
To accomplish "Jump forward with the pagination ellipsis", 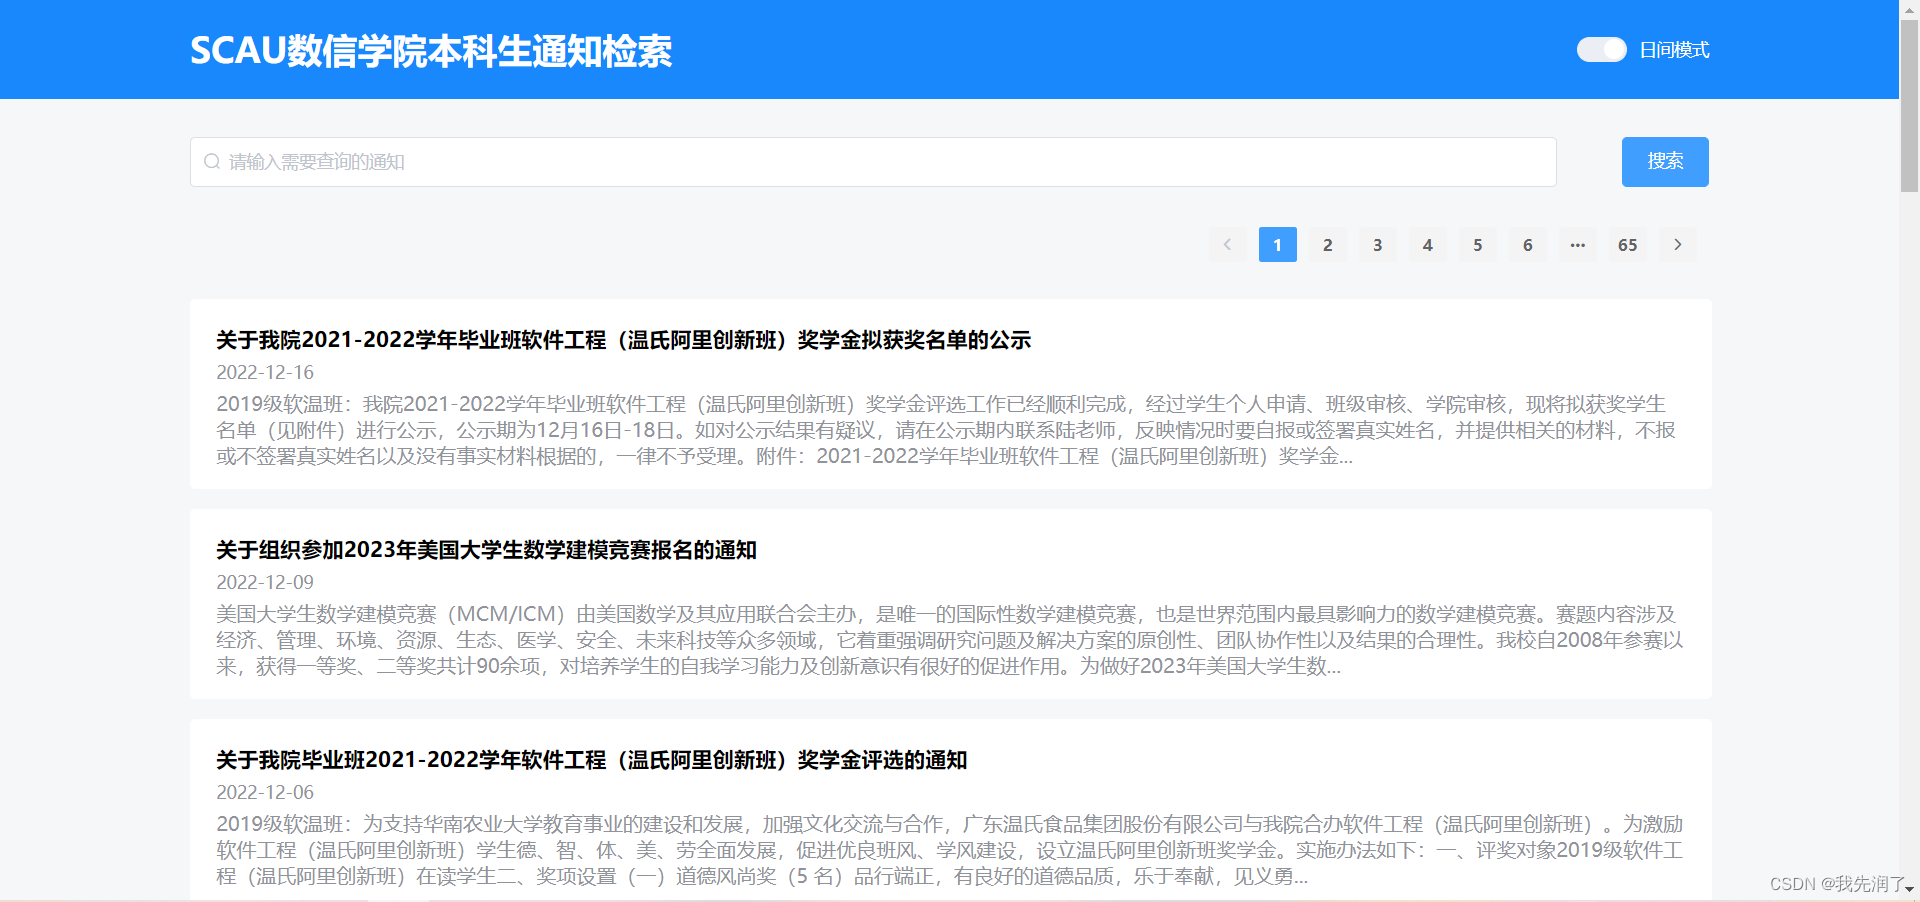I will (1578, 245).
